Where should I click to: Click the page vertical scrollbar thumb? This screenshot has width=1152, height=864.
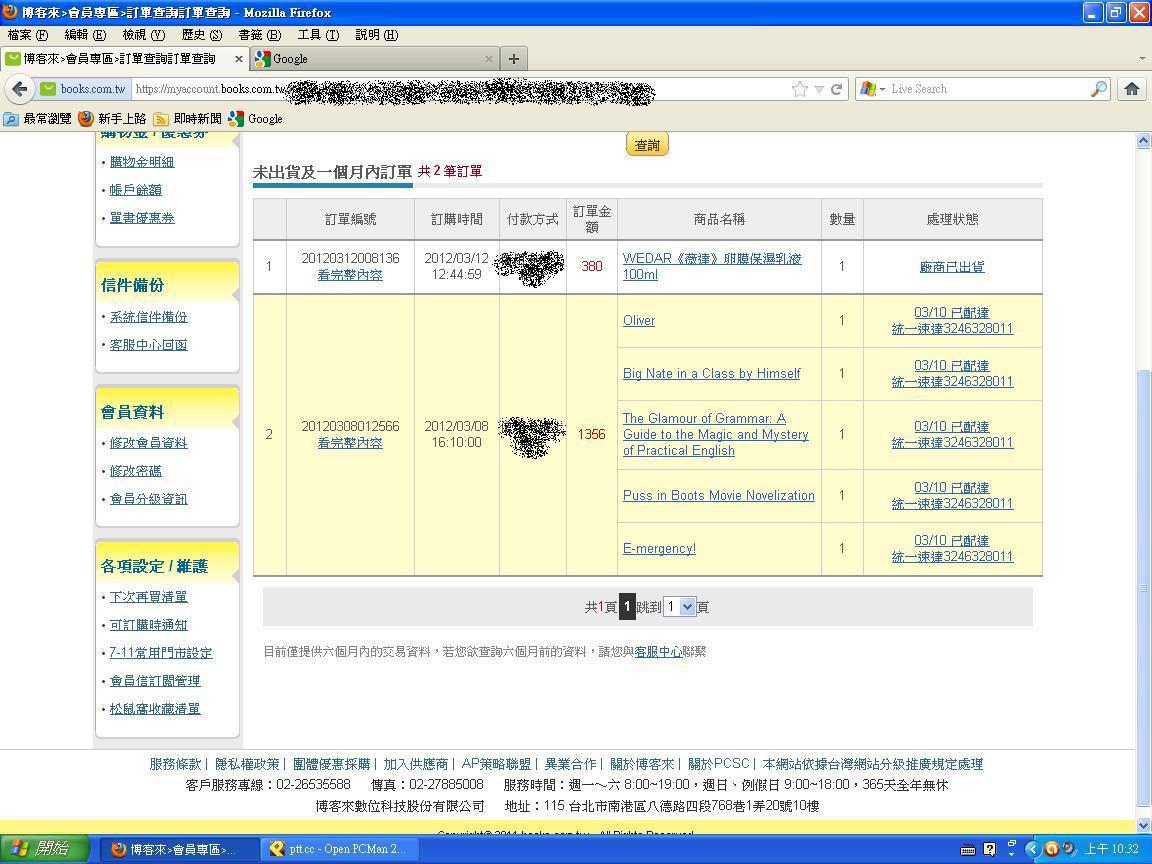[x=1143, y=588]
